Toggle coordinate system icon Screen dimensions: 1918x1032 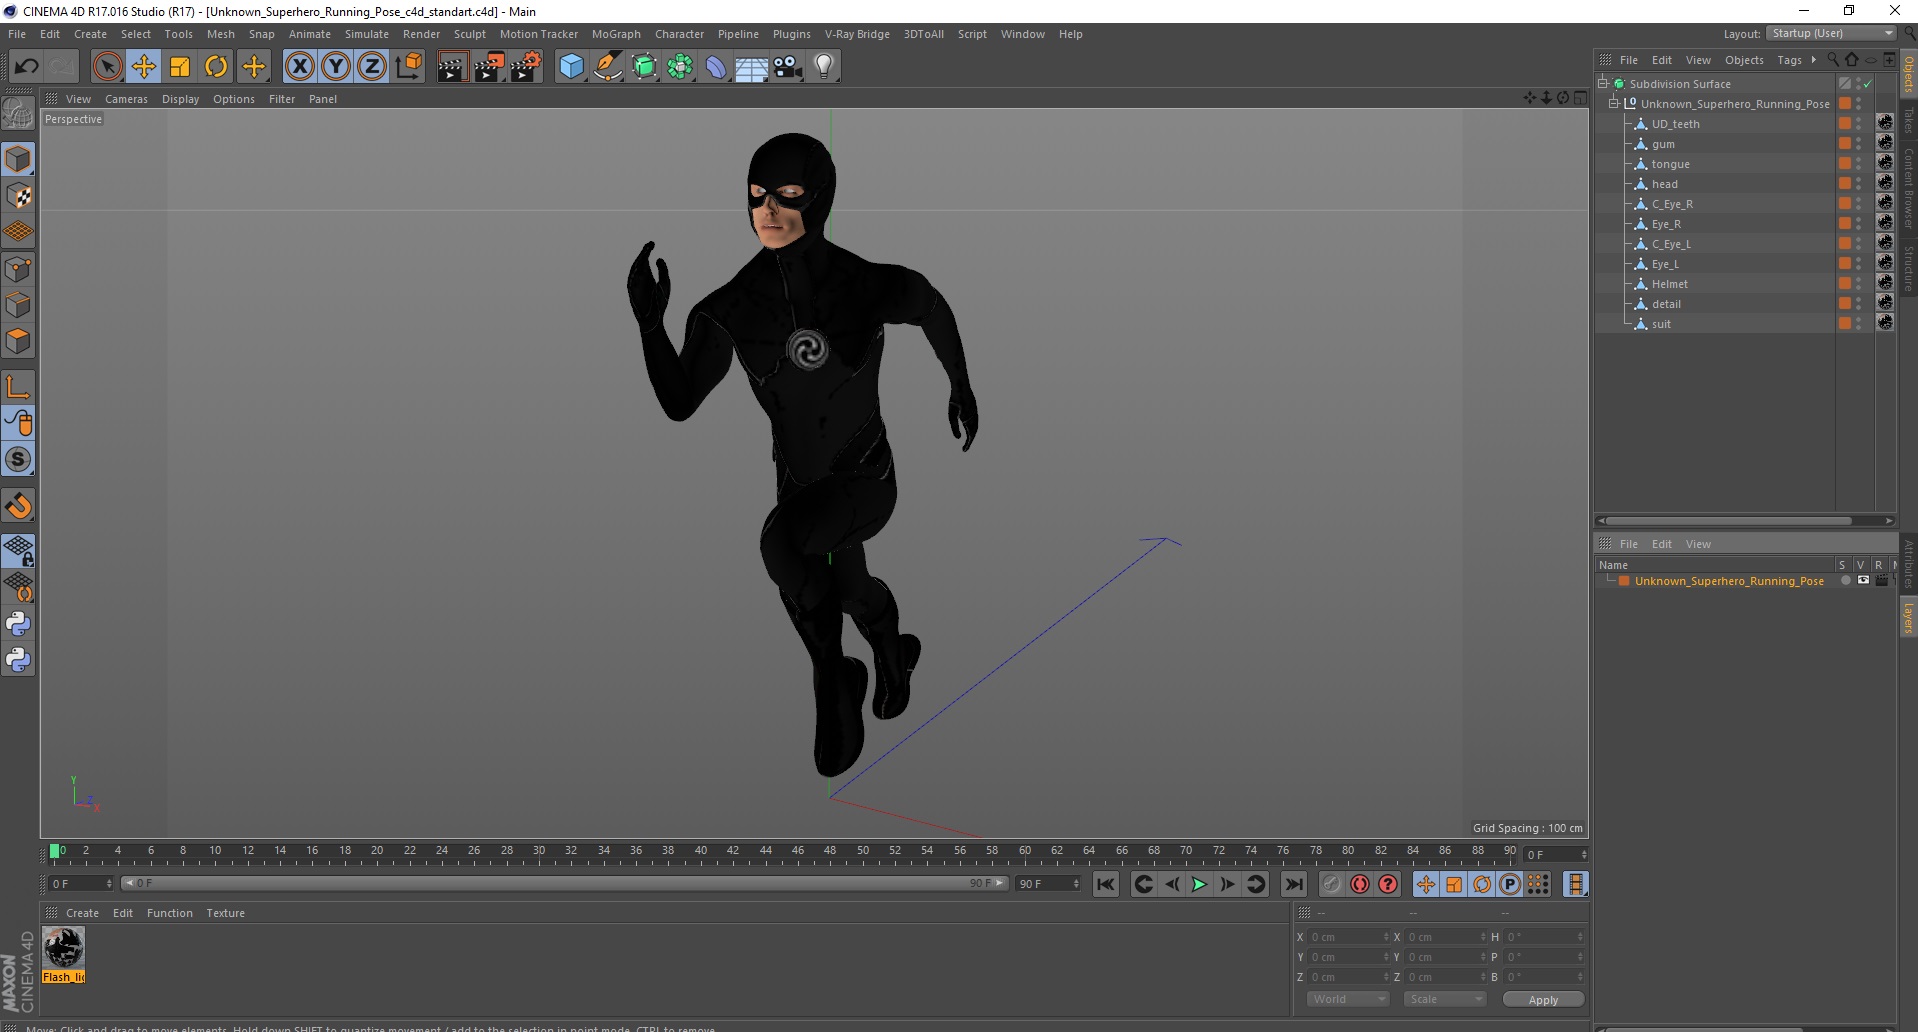pos(408,67)
